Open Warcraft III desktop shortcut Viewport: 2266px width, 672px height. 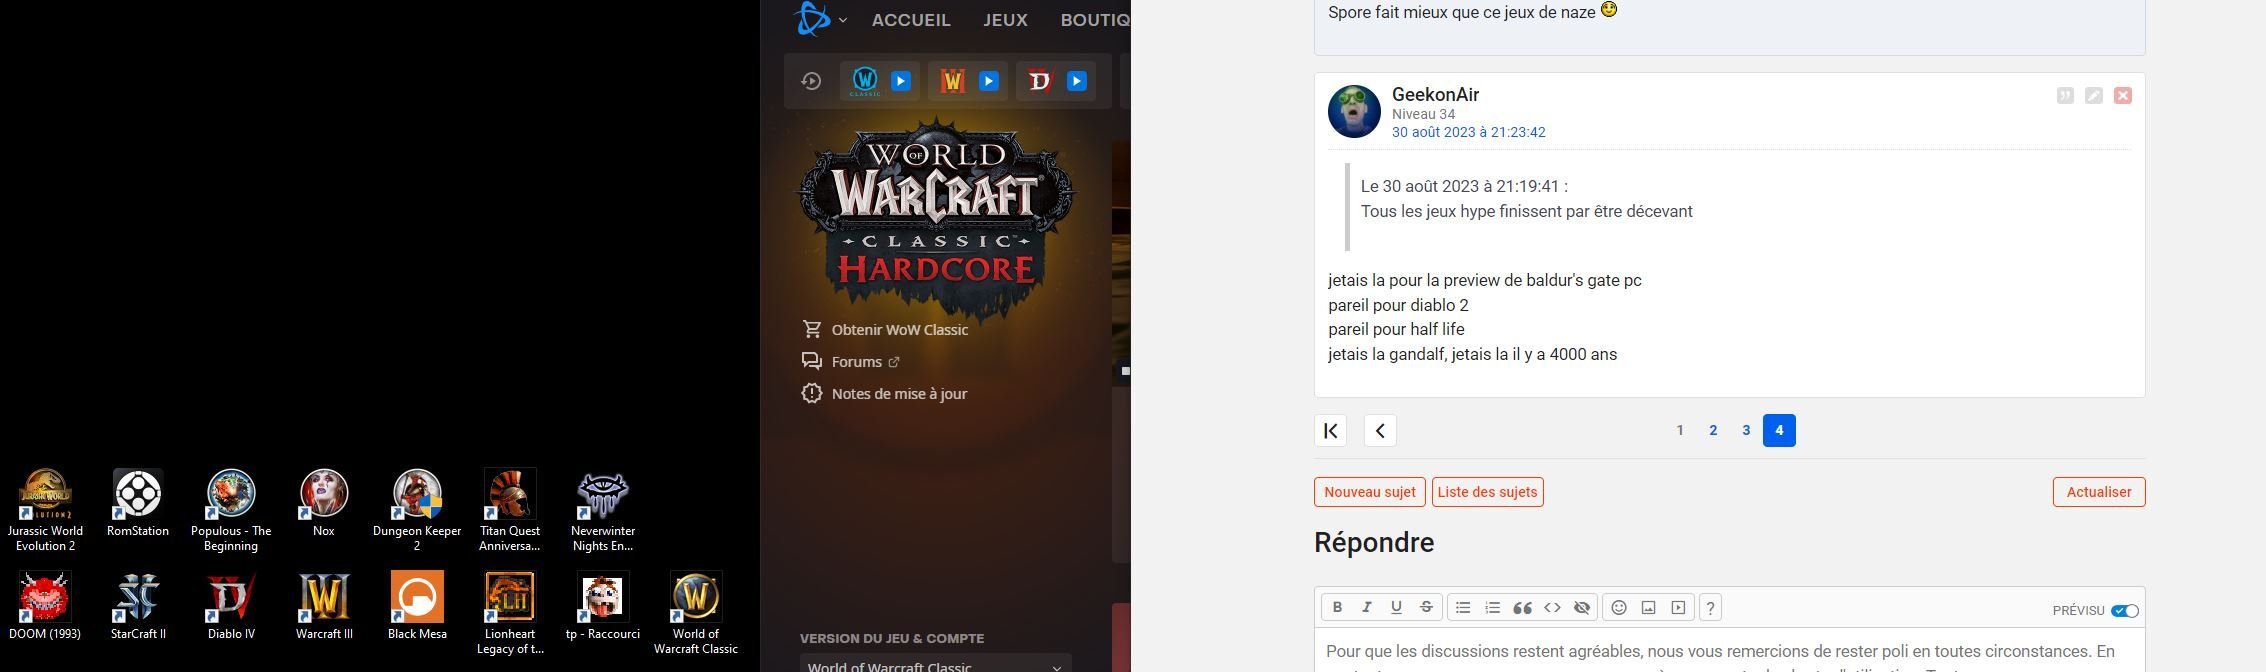[324, 606]
